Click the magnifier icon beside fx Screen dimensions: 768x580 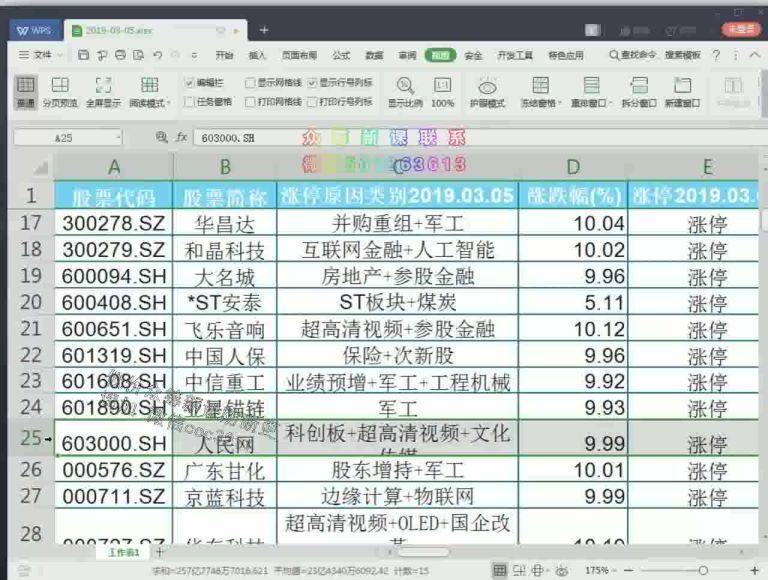(161, 137)
